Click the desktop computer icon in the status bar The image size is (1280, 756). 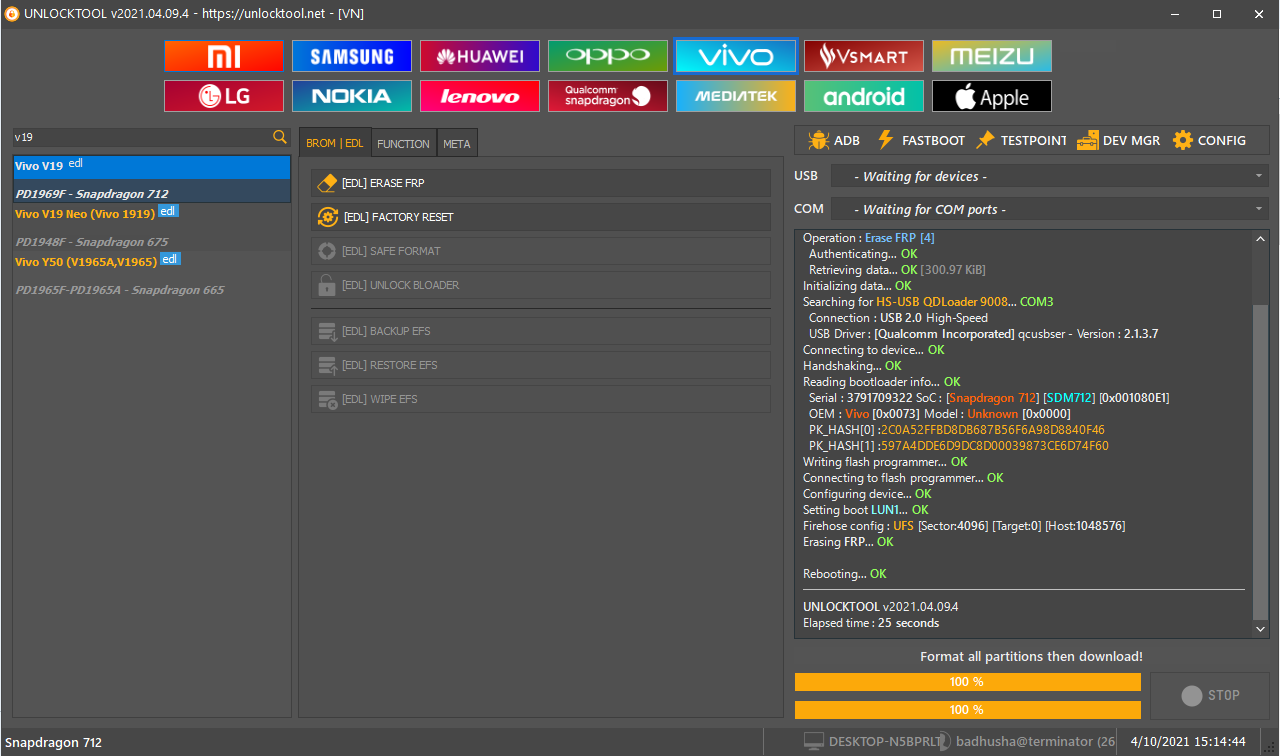click(x=814, y=742)
